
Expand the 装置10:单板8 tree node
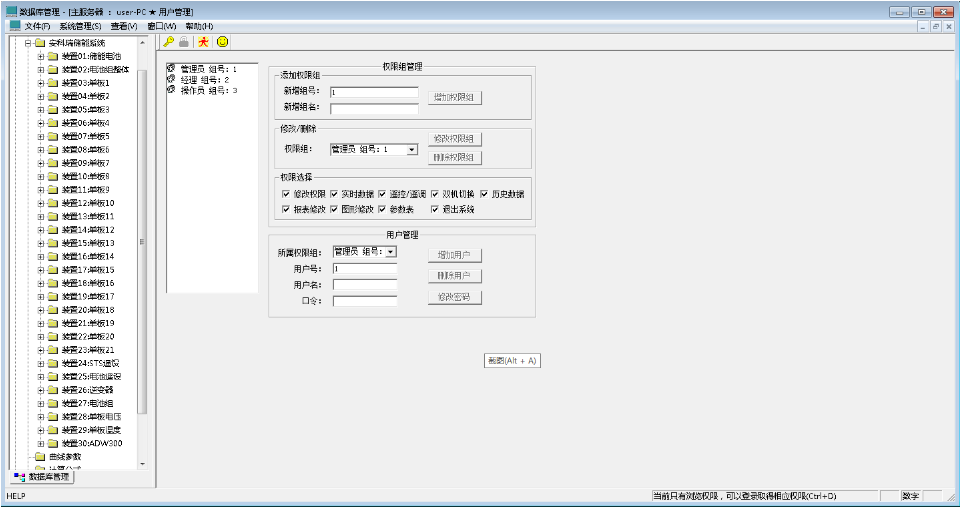(40, 176)
